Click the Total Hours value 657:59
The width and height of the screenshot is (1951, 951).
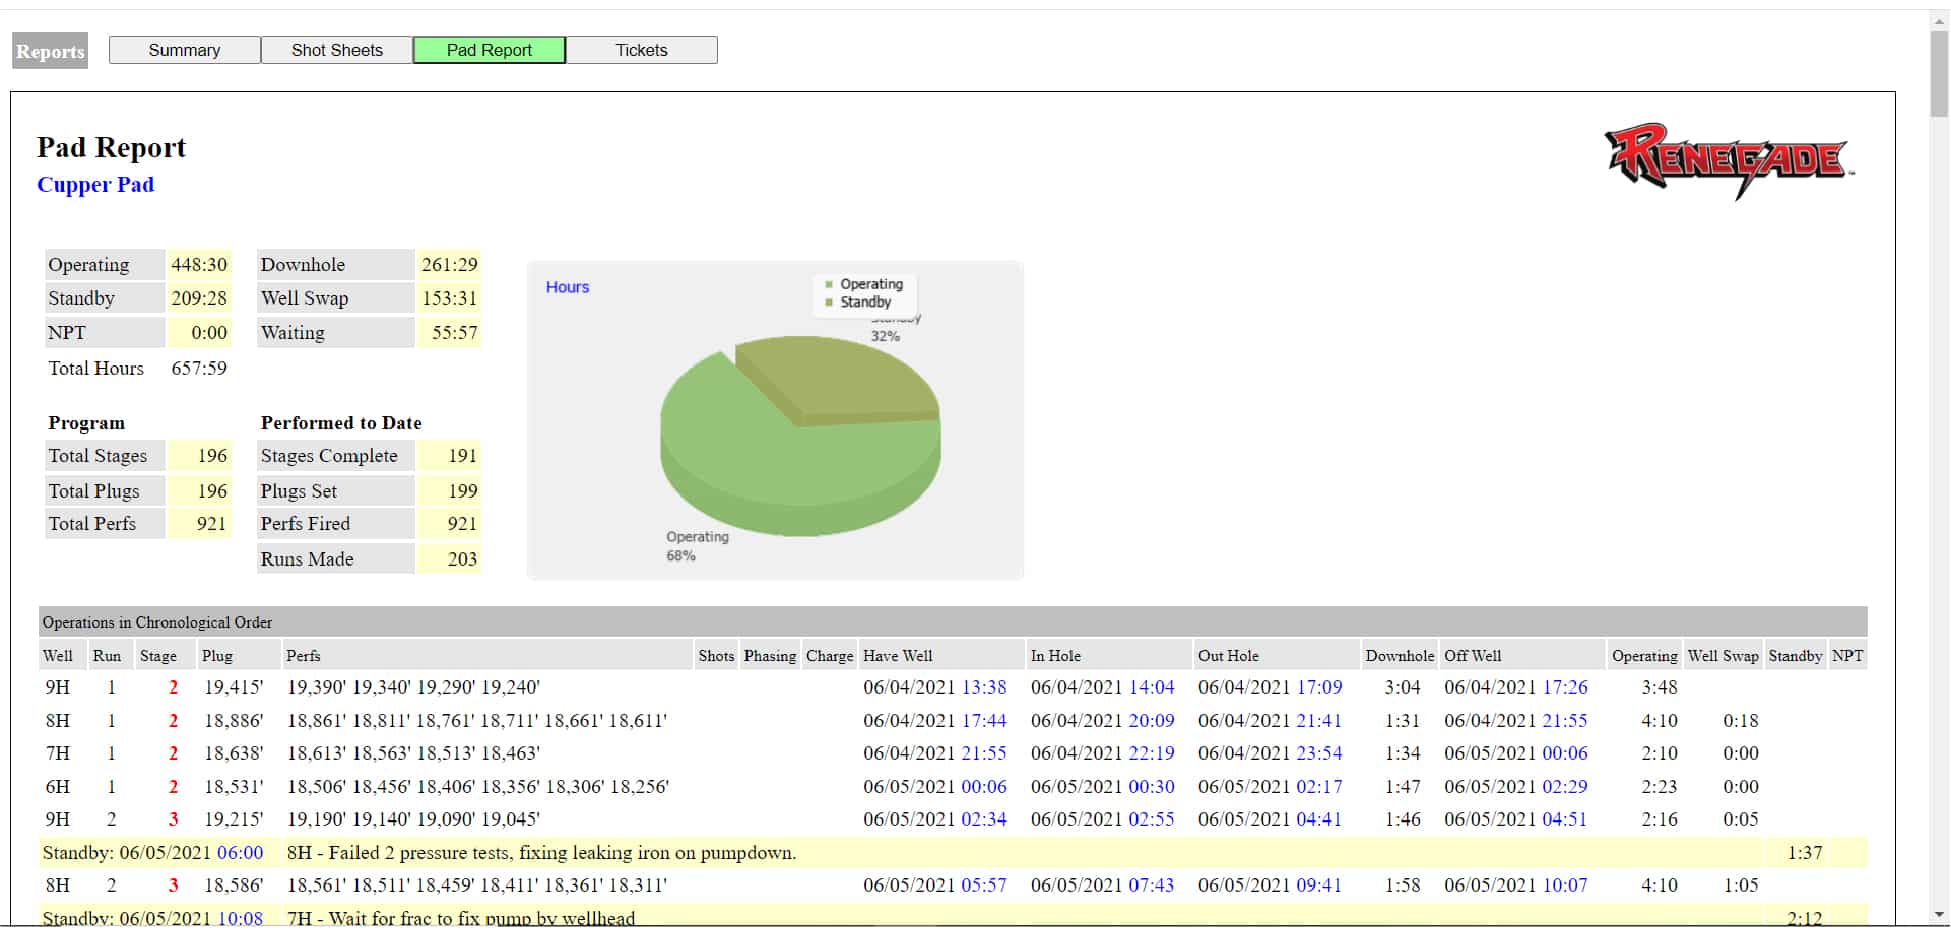tap(199, 369)
